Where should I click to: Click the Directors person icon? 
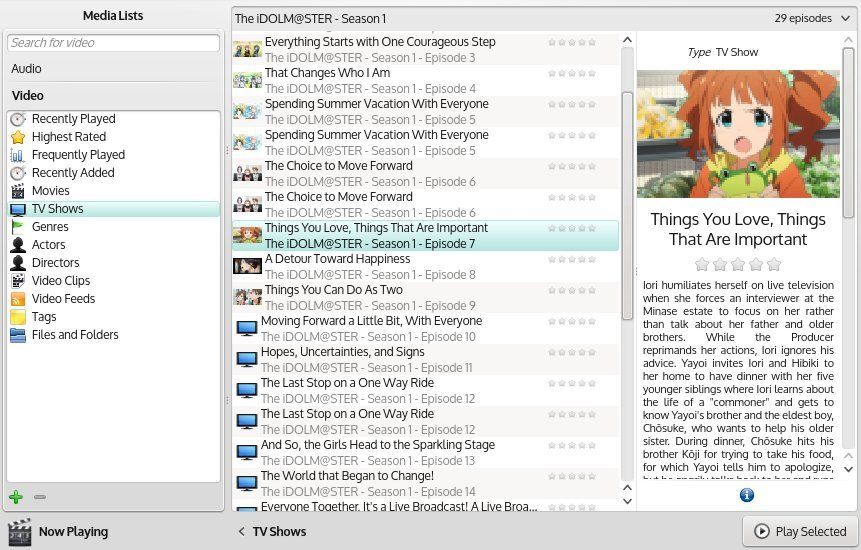18,263
